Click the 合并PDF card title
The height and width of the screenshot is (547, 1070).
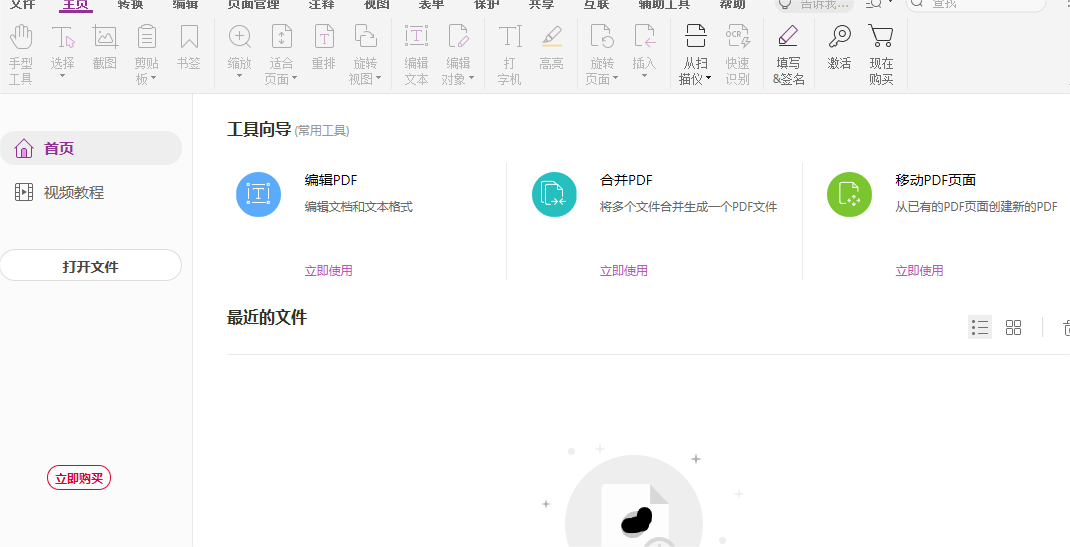tap(626, 180)
